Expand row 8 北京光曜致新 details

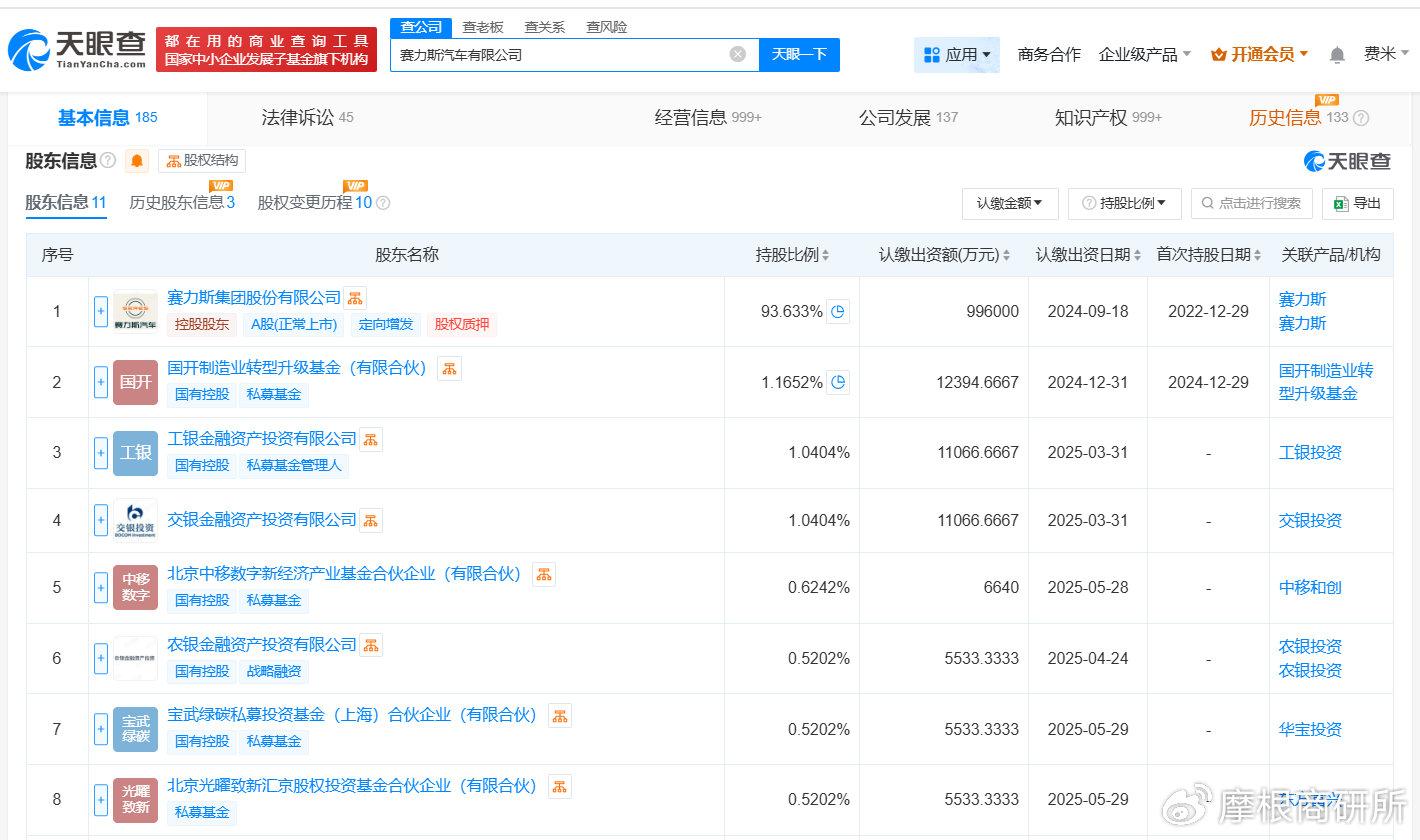(x=101, y=799)
